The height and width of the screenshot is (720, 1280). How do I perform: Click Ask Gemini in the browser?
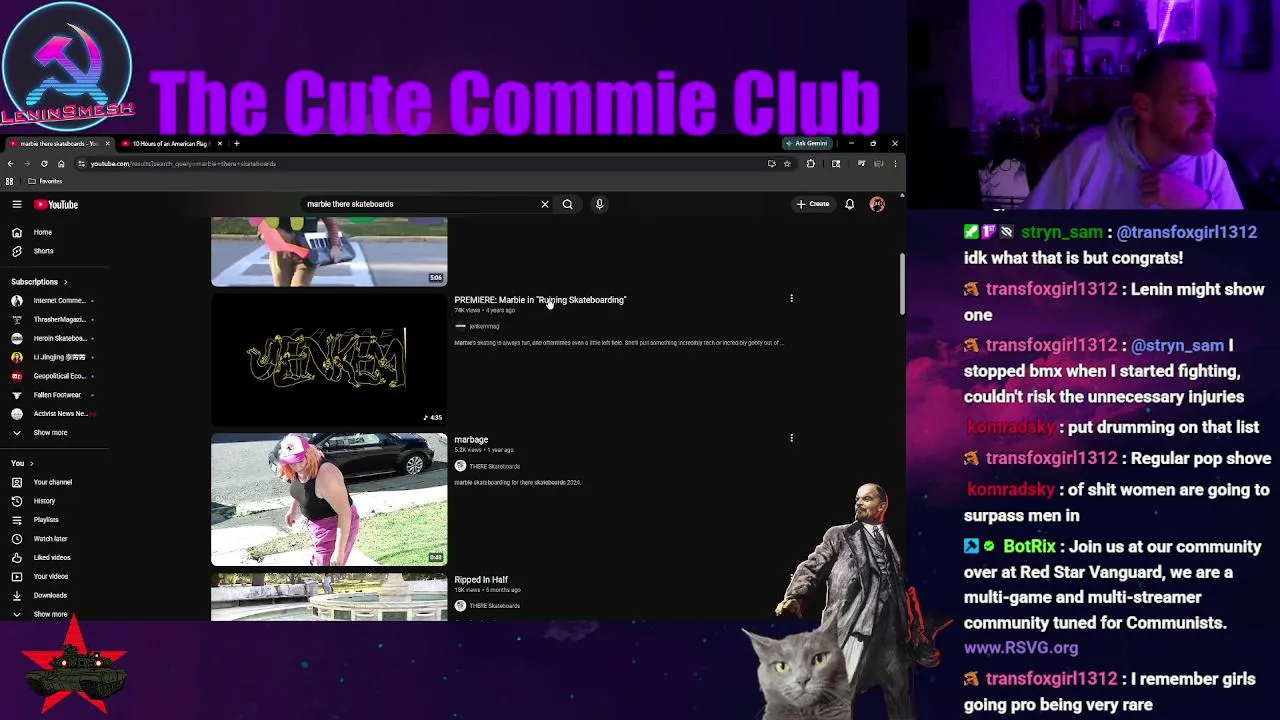click(x=806, y=144)
